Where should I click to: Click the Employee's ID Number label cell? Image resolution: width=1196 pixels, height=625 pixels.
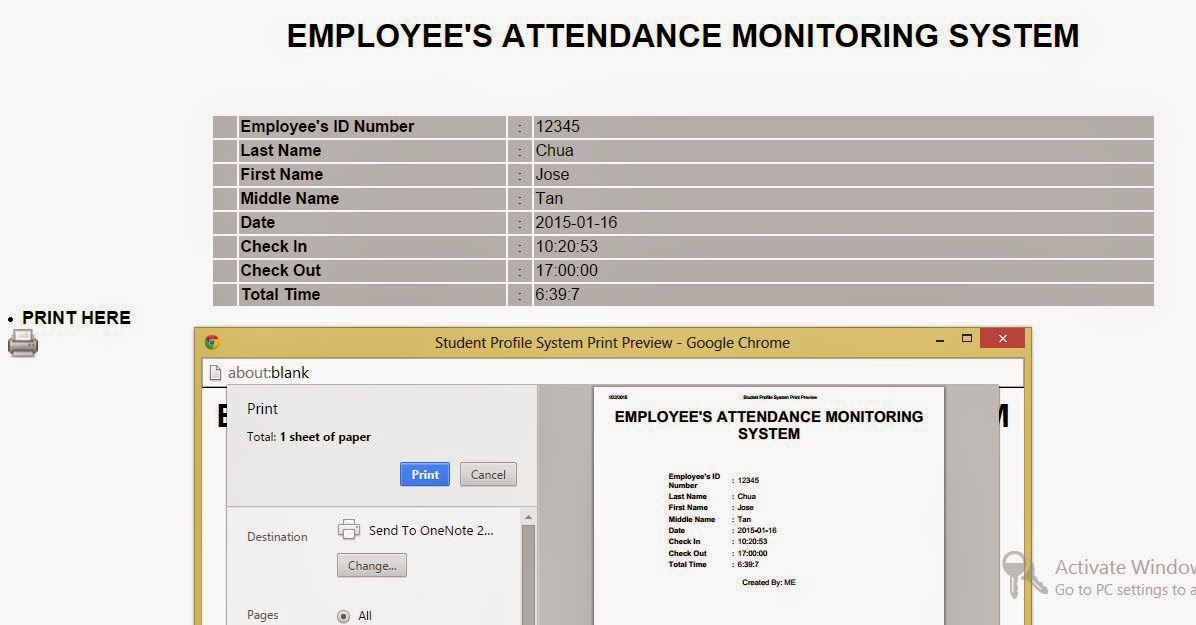tap(372, 127)
